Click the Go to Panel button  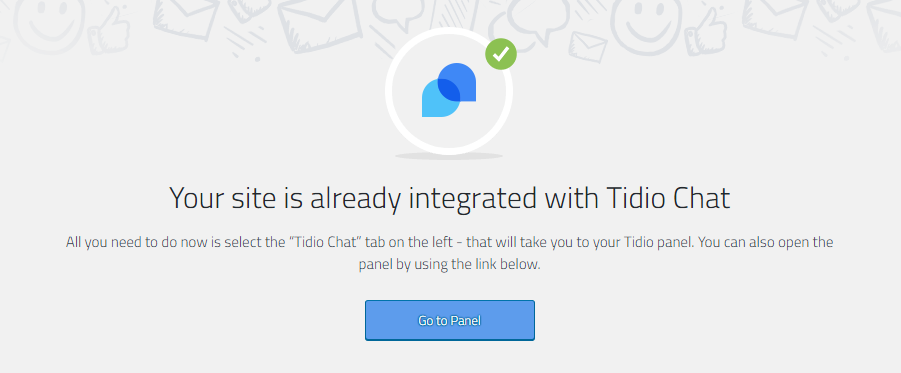(450, 320)
